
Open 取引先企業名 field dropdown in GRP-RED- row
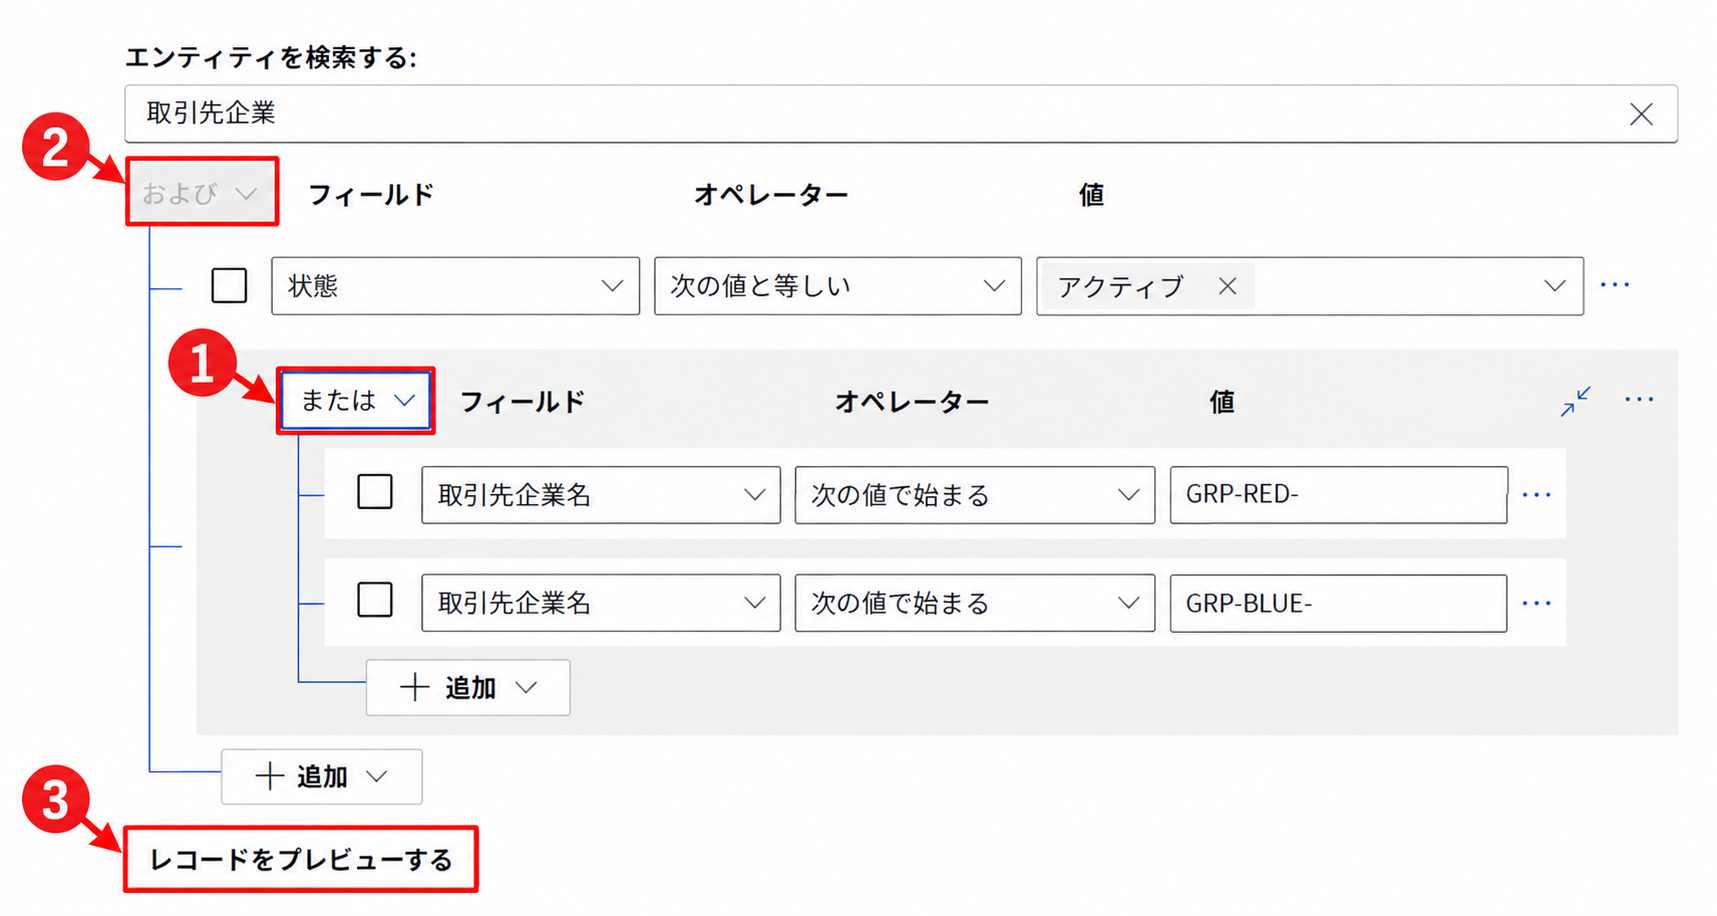(601, 495)
